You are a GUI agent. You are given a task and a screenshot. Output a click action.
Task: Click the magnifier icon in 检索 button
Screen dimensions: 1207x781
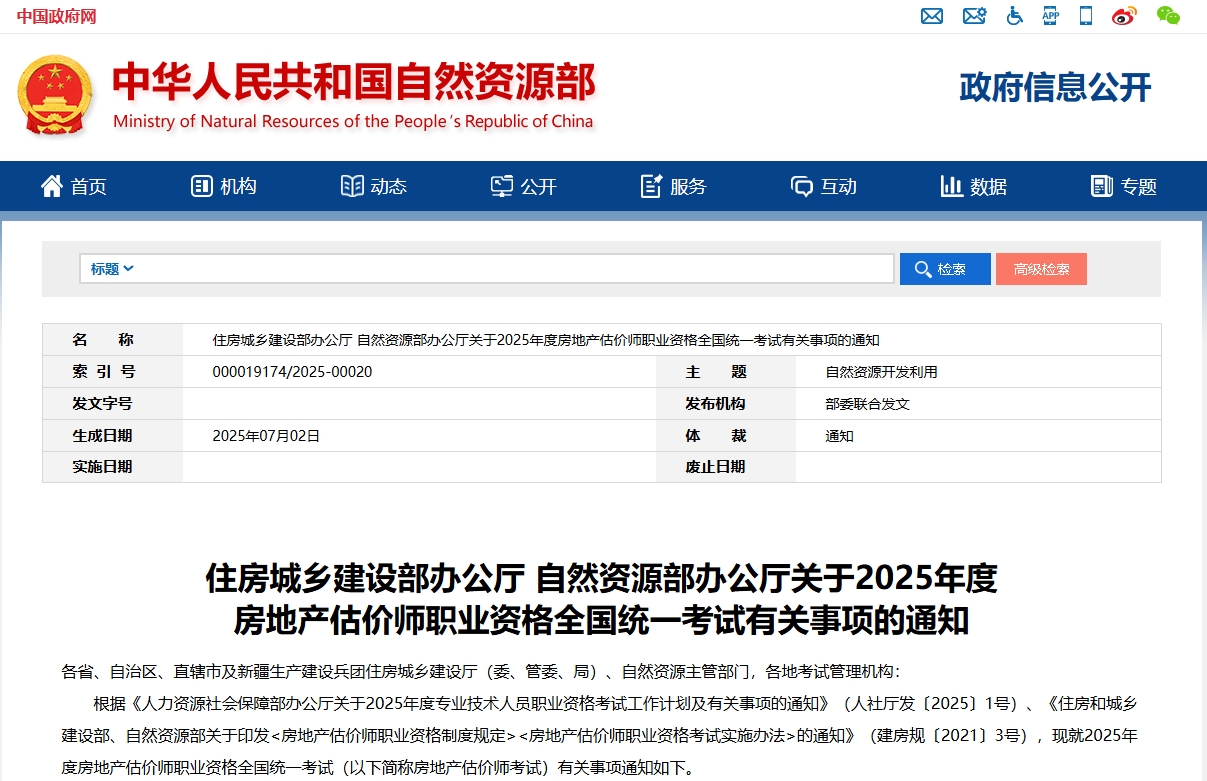(x=923, y=269)
